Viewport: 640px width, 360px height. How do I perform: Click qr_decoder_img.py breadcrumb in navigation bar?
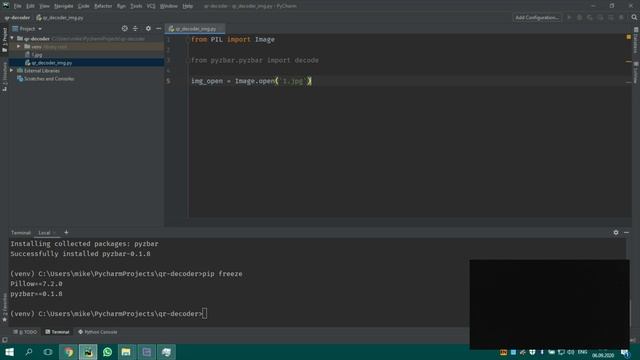pos(60,18)
